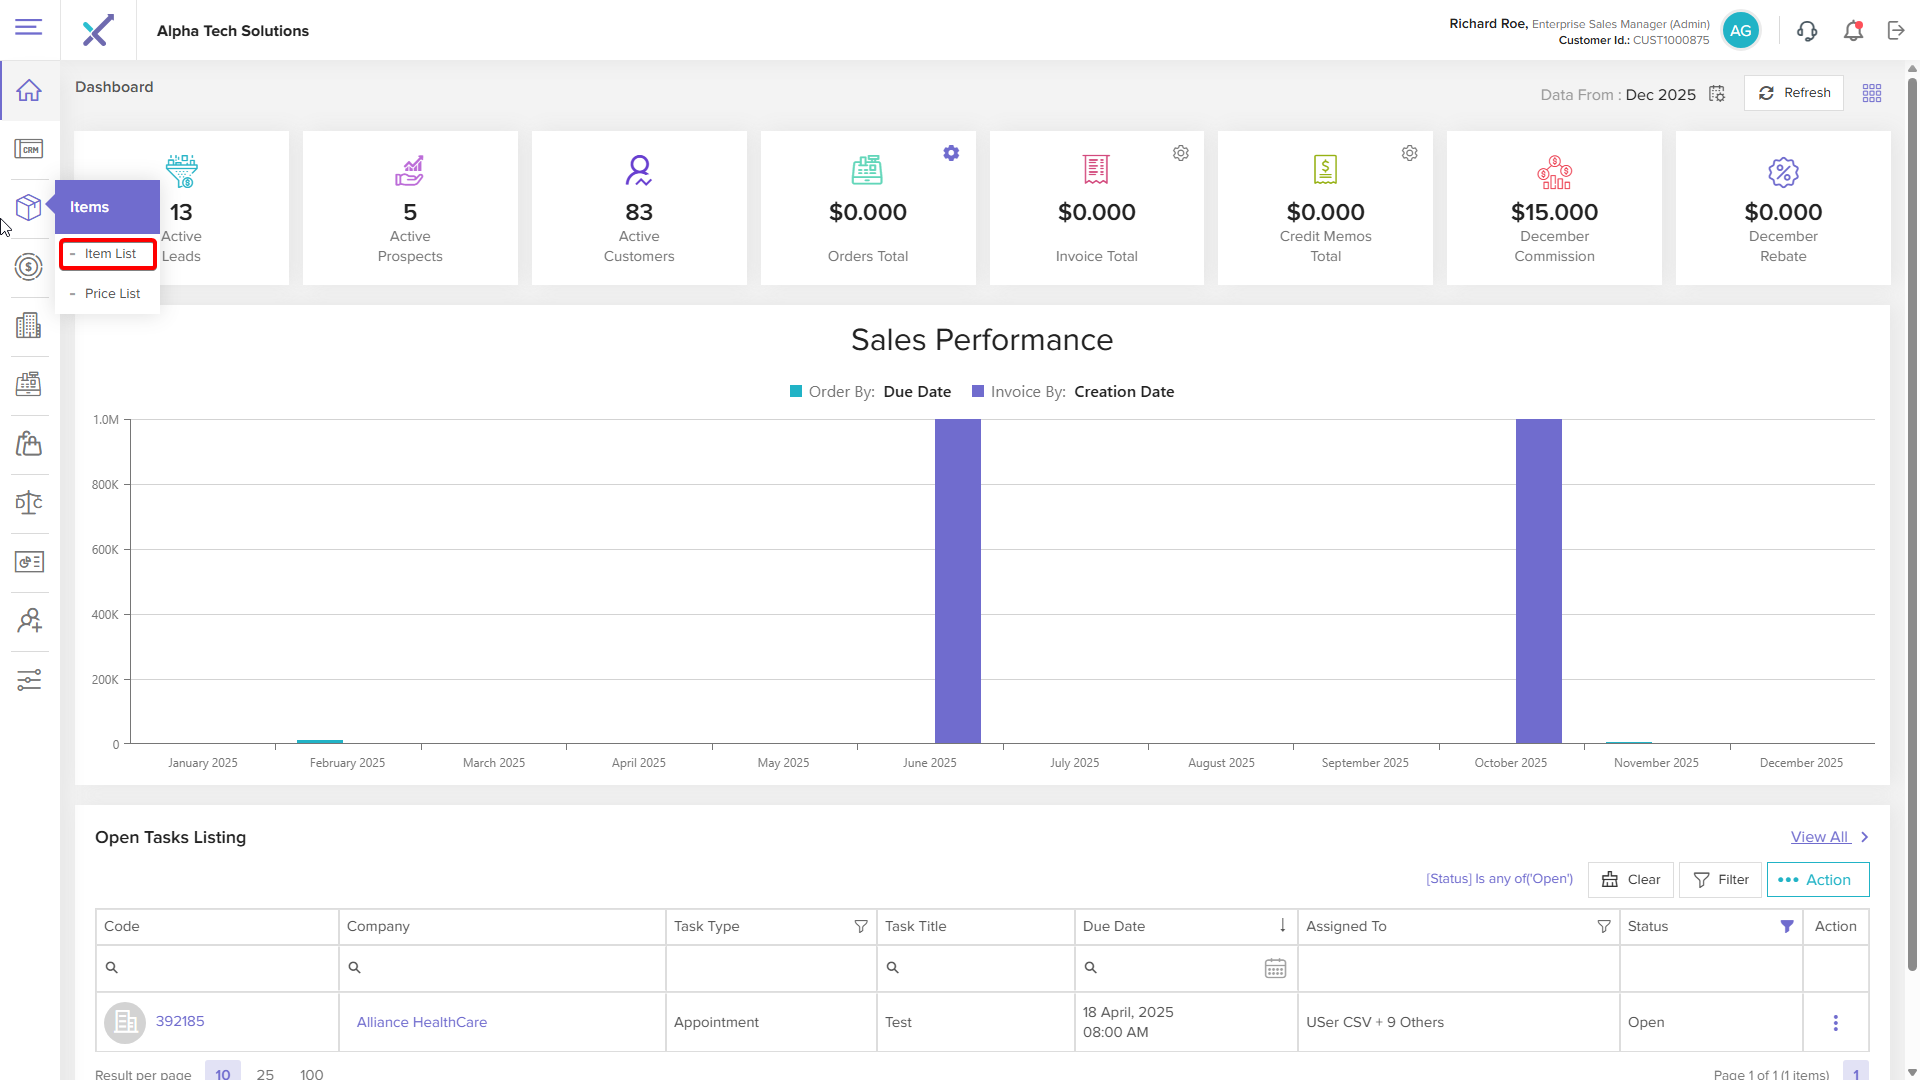Set results per page to 25

[265, 1073]
